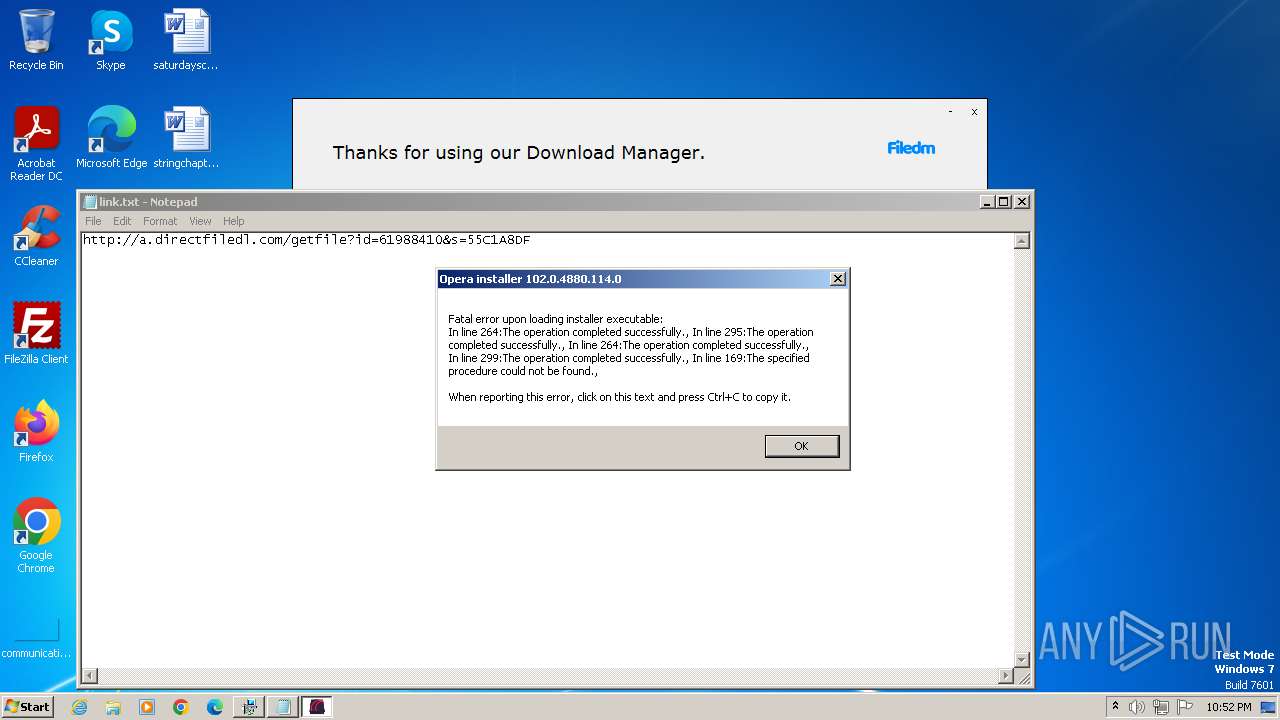Click Notepad vertical scrollbar down arrow
The width and height of the screenshot is (1280, 720).
[1021, 660]
